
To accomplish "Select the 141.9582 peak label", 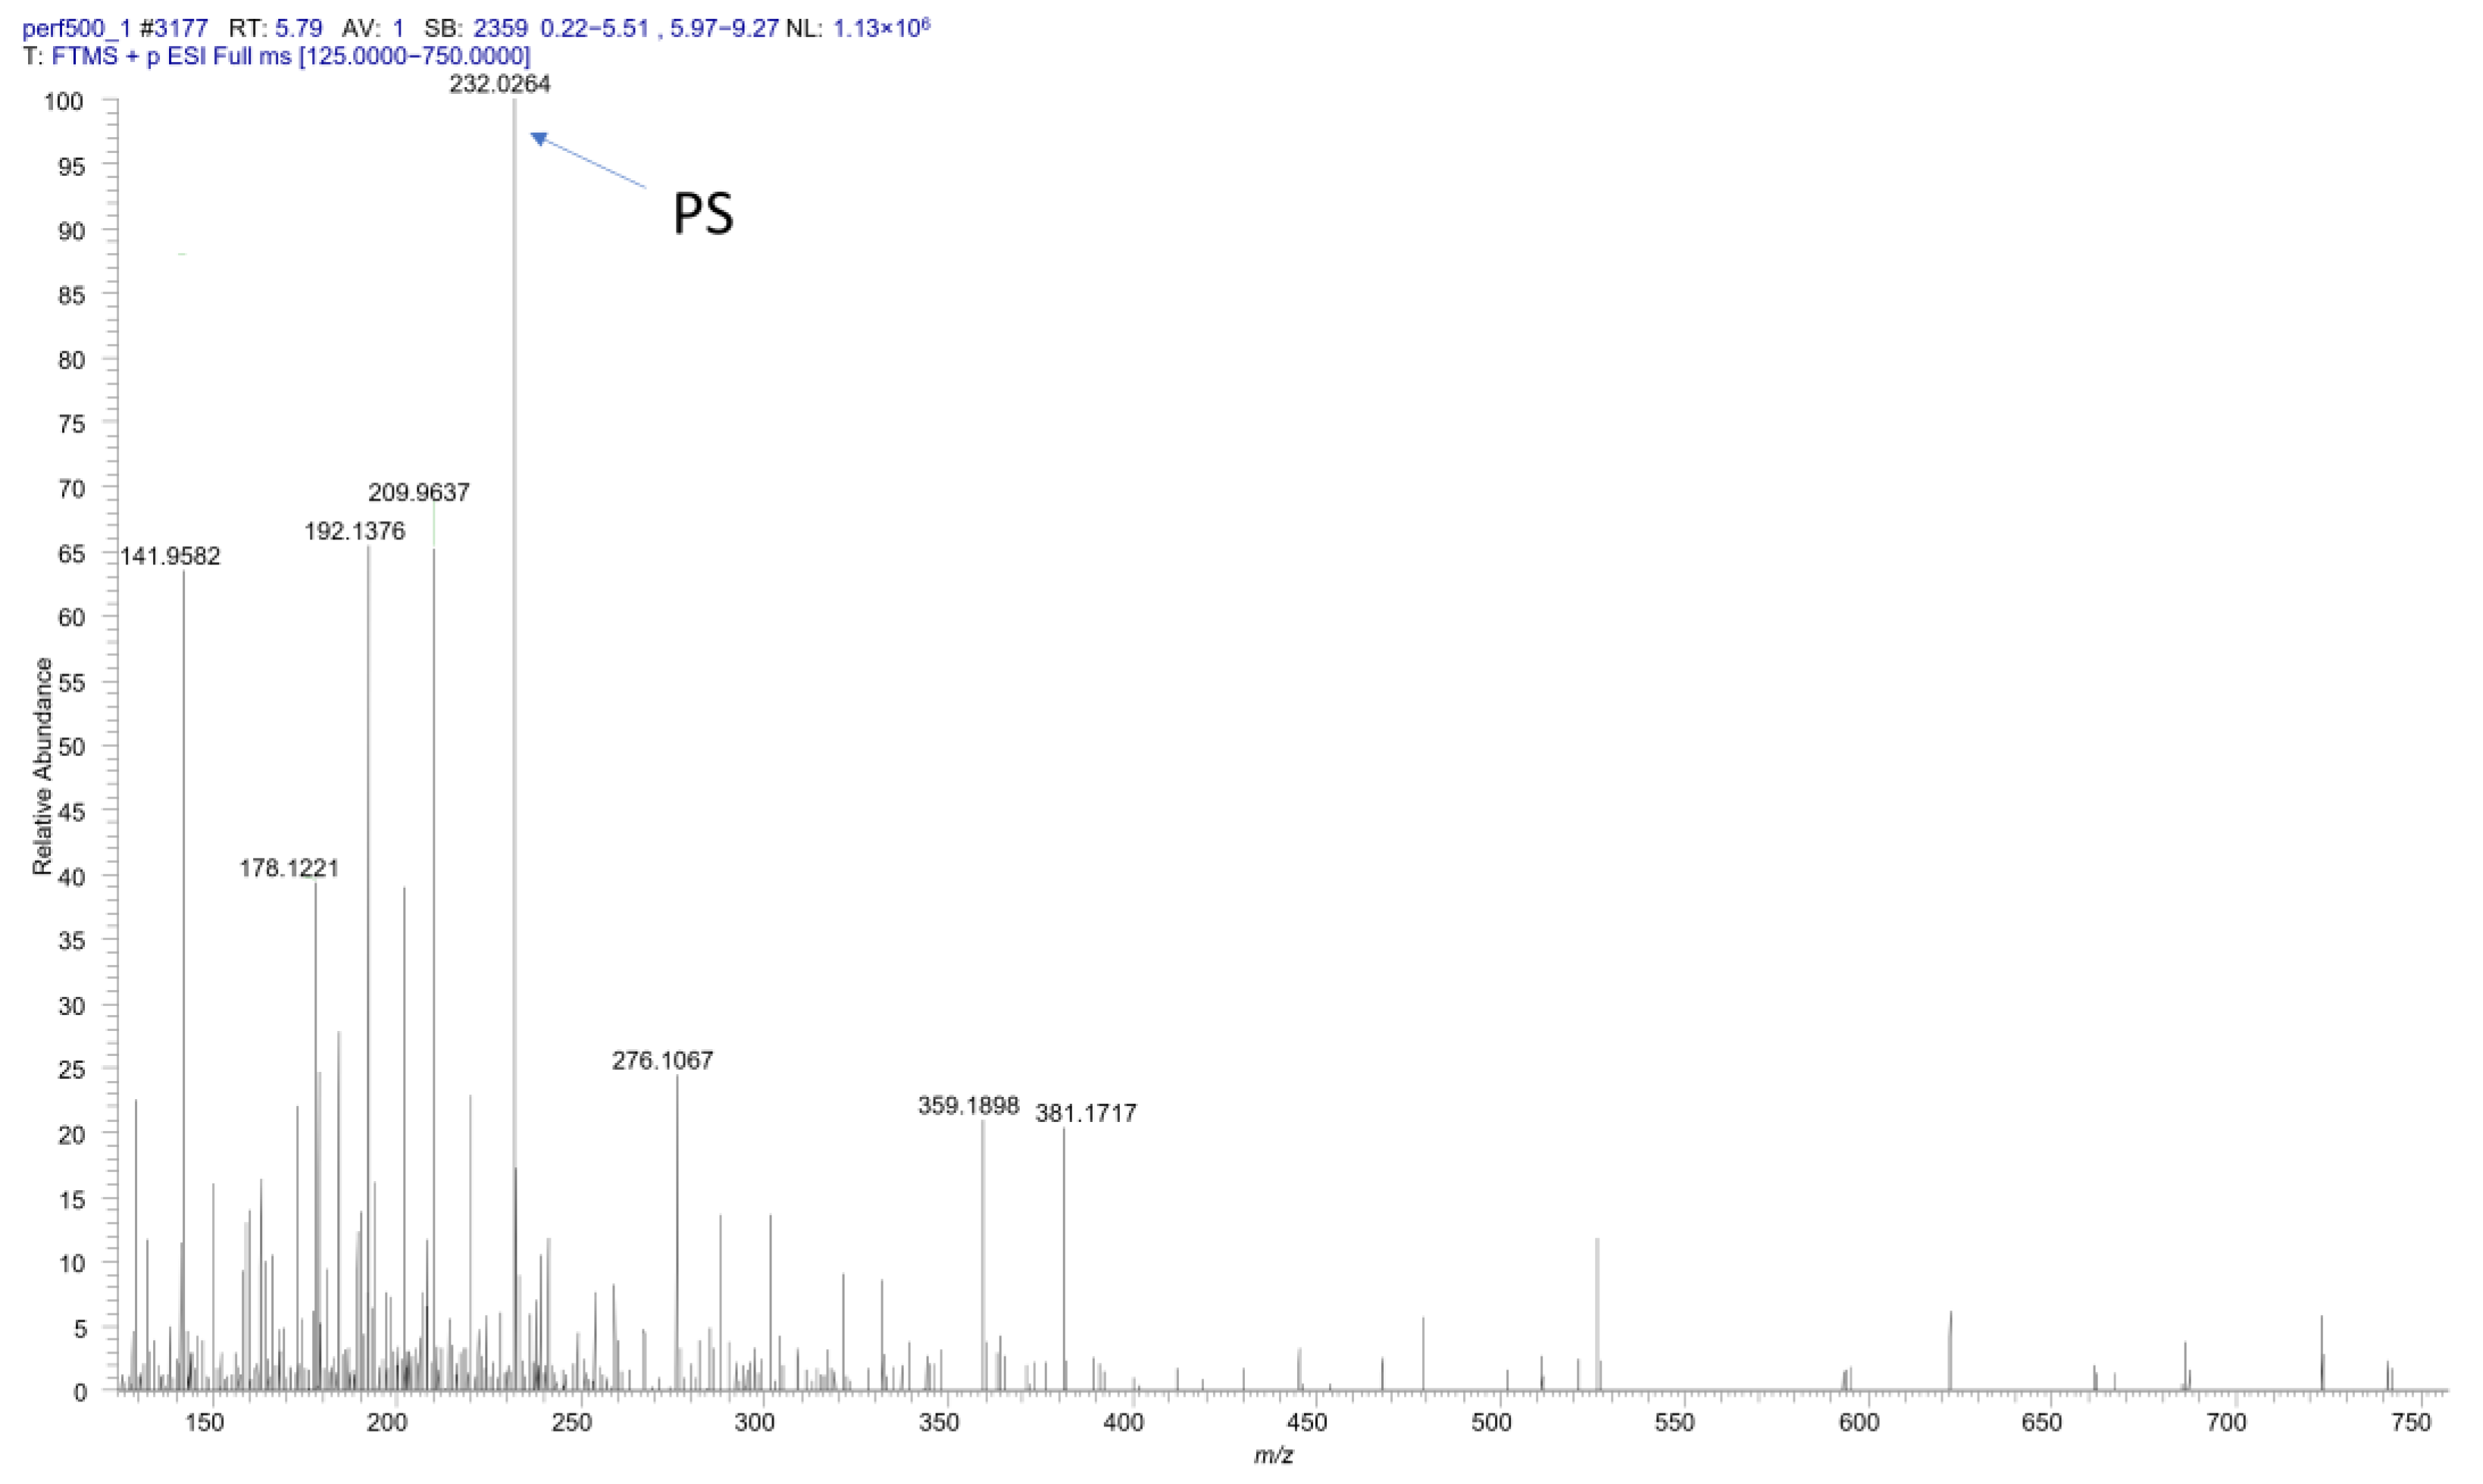I will tap(170, 556).
